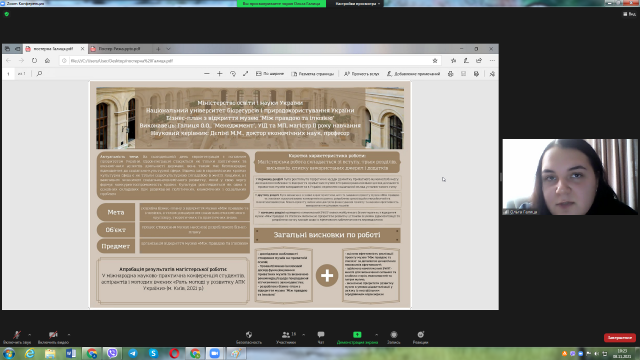The height and width of the screenshot is (360, 640).
Task: Click the browser address bar
Action: [x=249, y=60]
